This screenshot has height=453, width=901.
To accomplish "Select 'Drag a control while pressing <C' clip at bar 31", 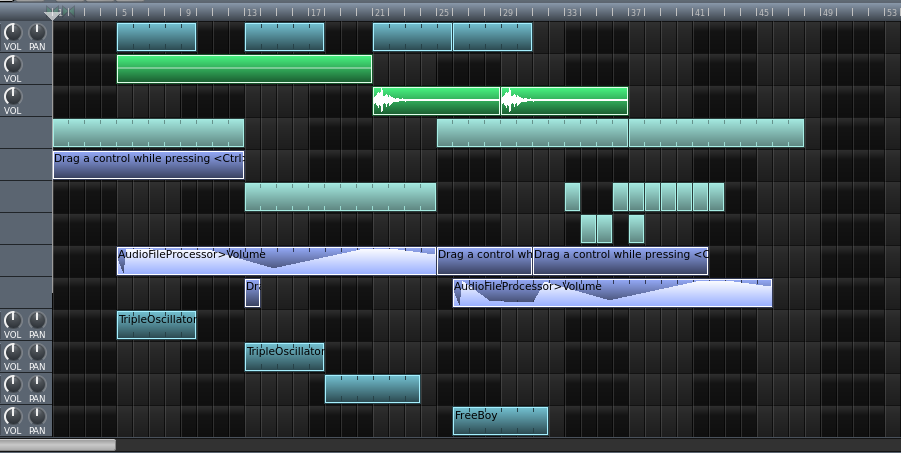I will click(621, 261).
